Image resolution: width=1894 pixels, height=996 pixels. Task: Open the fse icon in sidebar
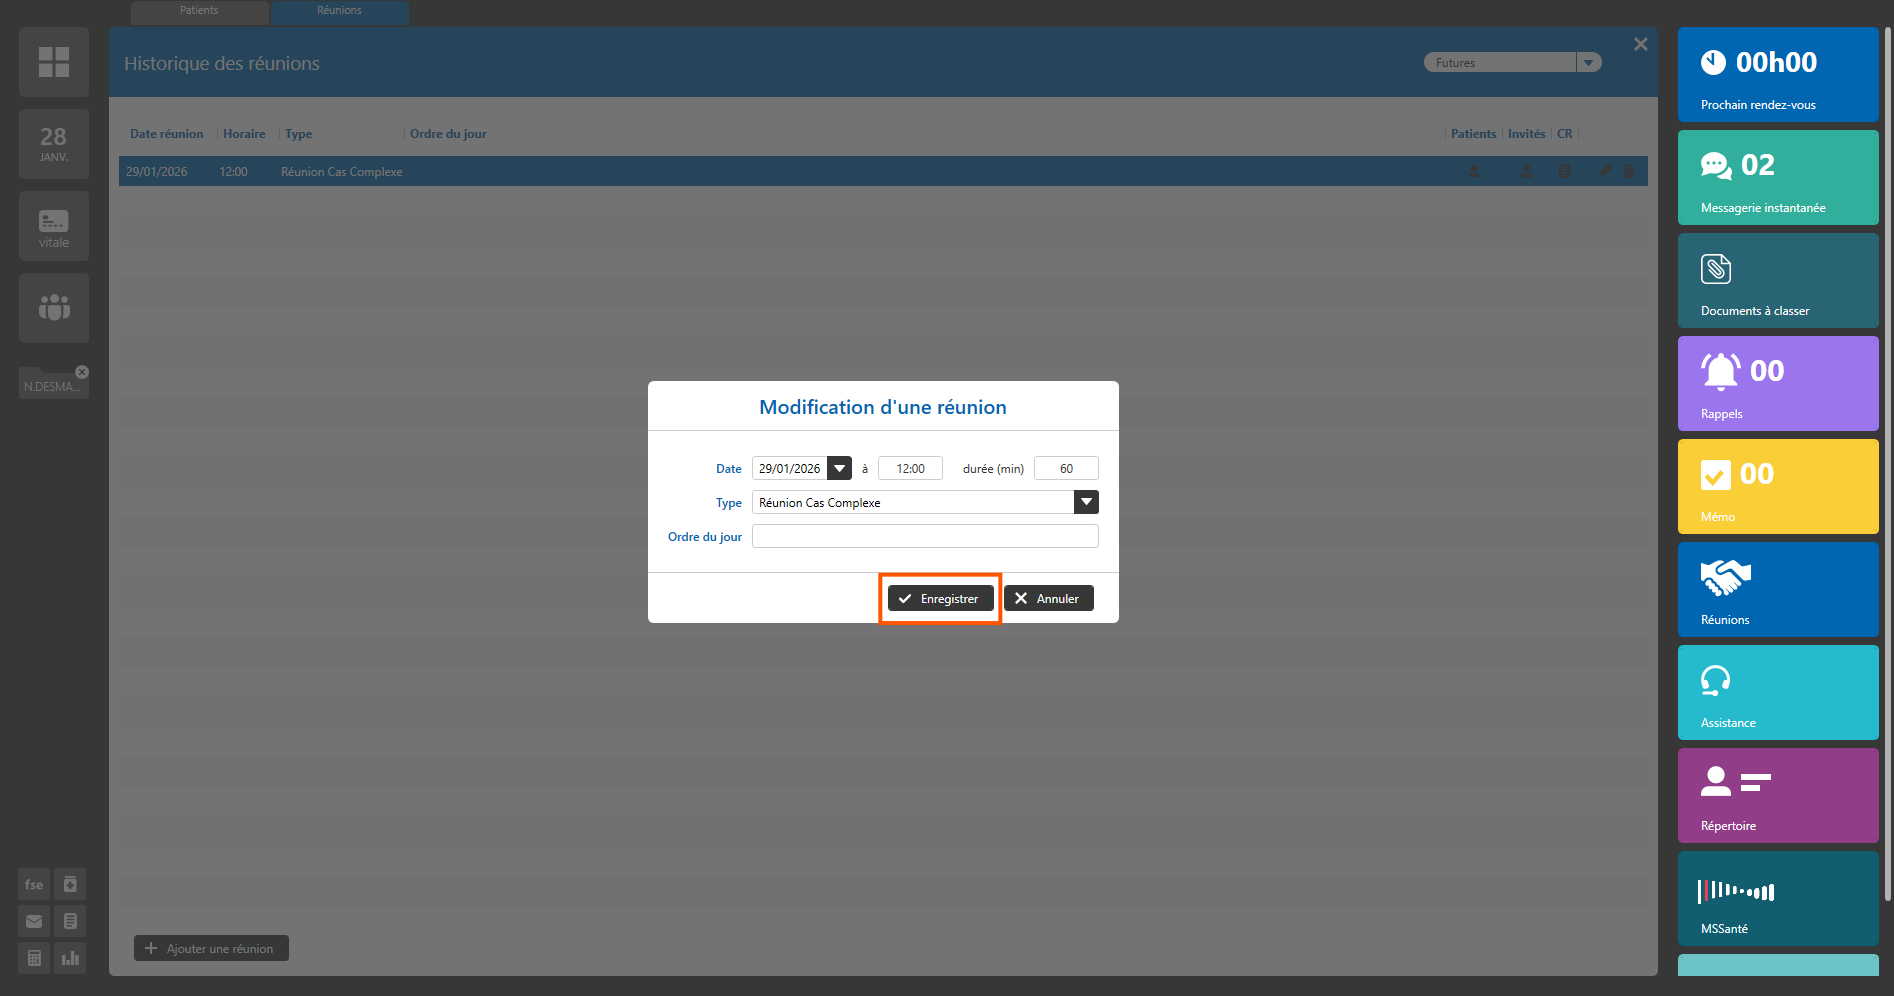[34, 884]
